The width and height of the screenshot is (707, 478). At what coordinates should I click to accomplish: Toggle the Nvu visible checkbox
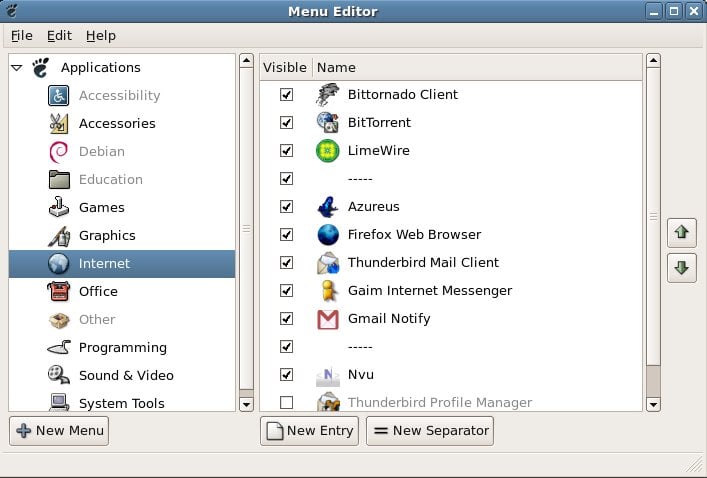286,374
